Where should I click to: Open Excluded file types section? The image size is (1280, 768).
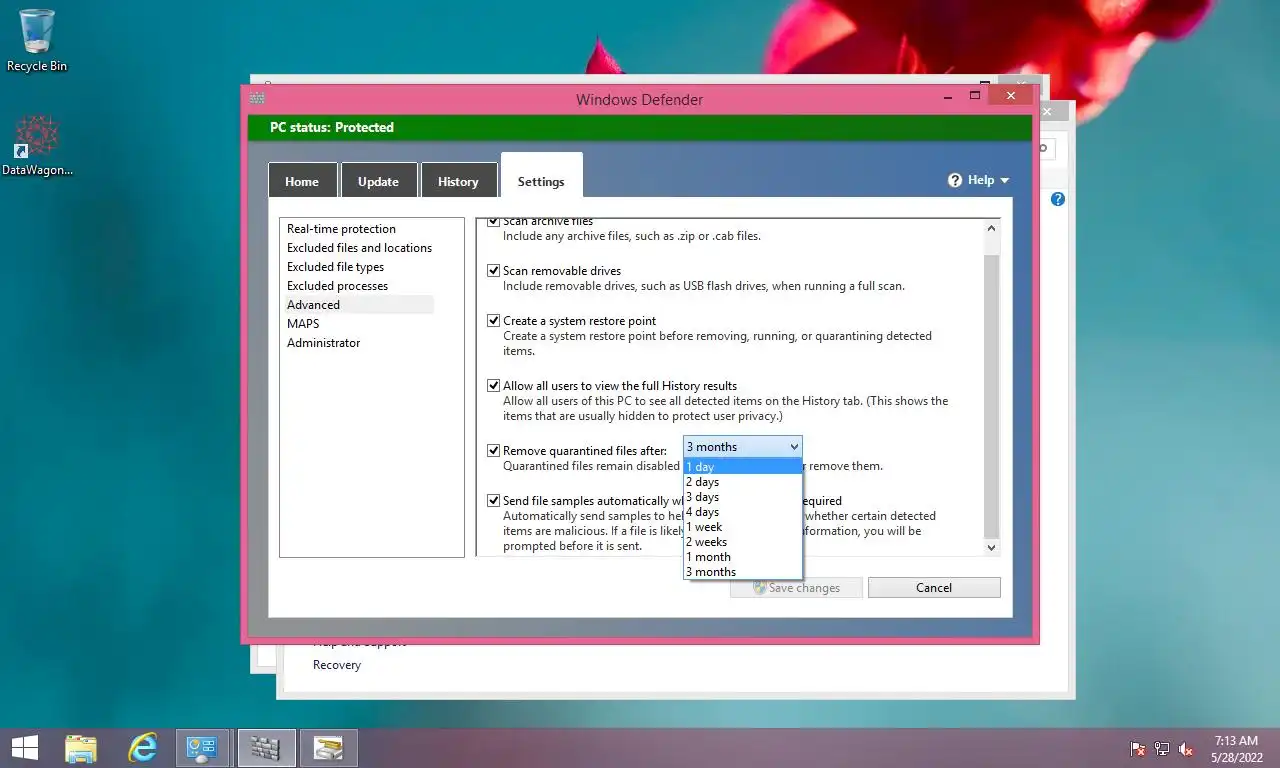click(335, 267)
